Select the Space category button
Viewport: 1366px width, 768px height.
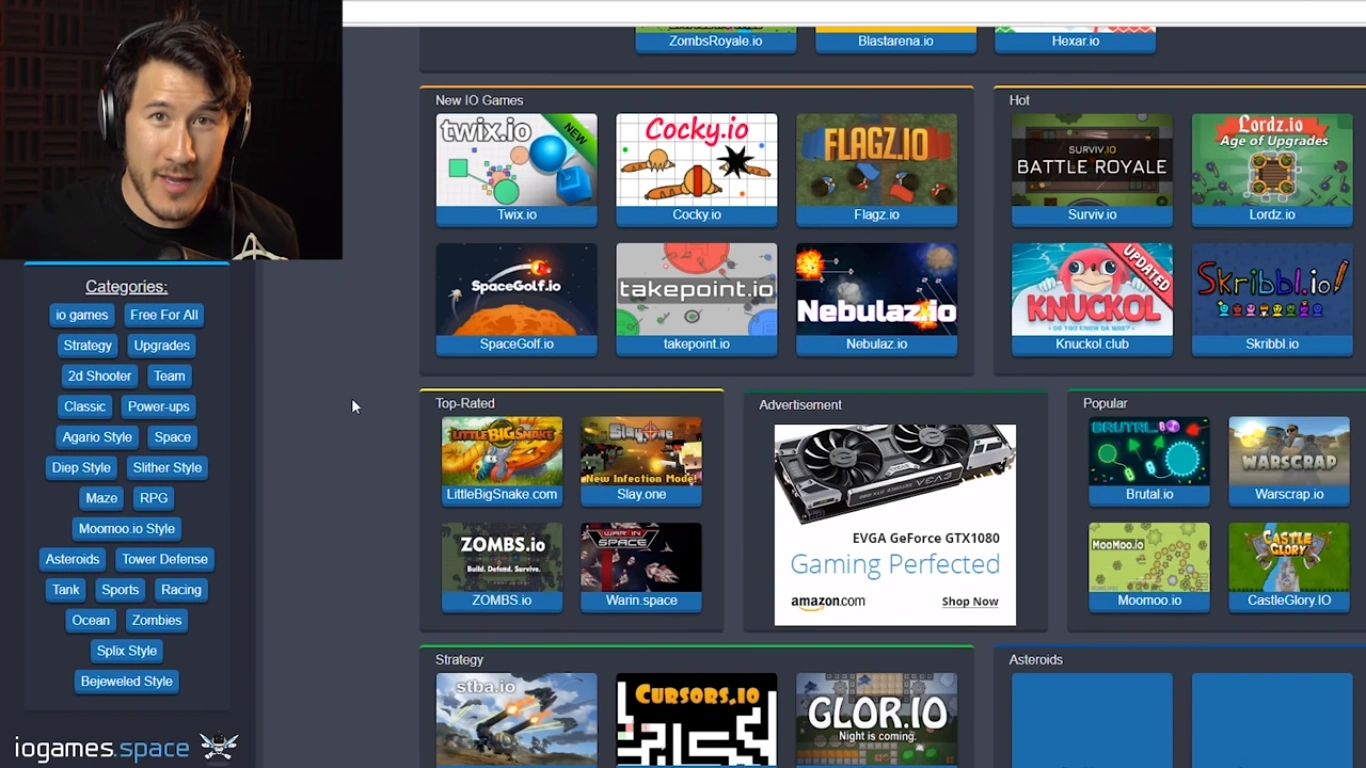pos(172,437)
